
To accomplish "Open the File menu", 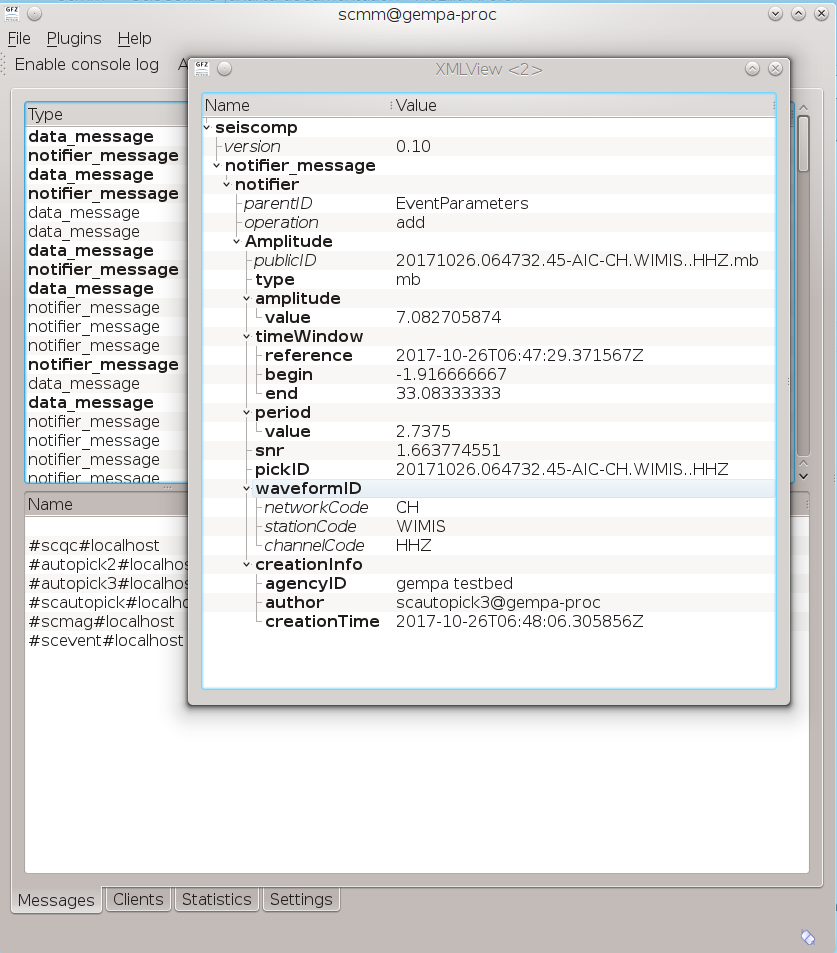I will pos(19,38).
